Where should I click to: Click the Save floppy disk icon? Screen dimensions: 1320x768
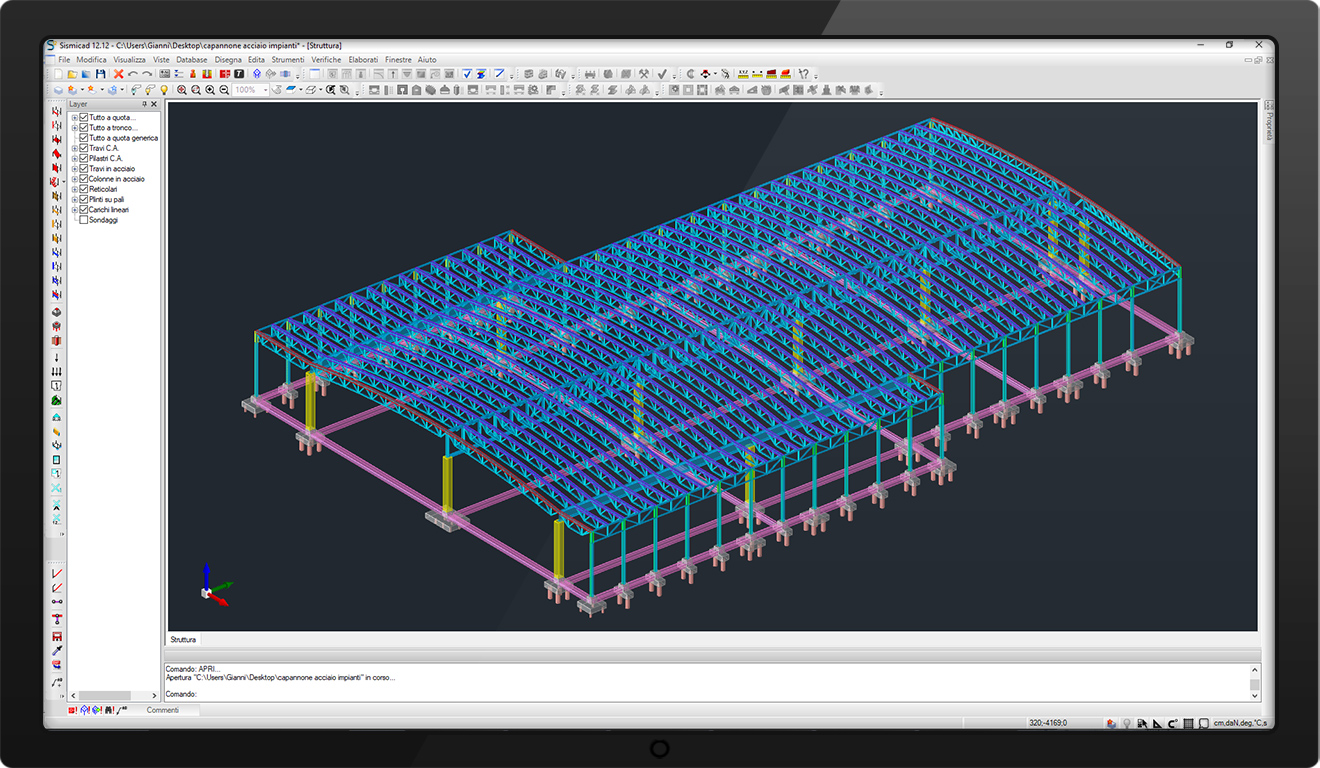click(100, 74)
